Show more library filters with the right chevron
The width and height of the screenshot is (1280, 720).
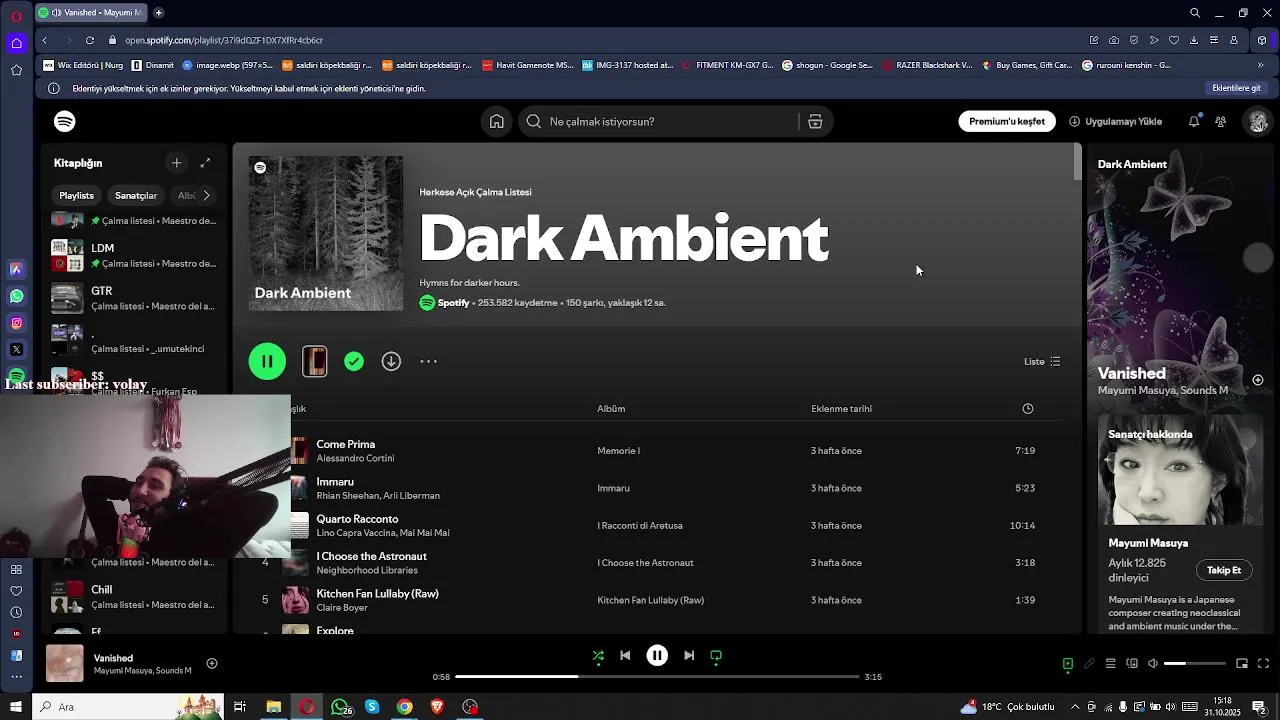(206, 195)
